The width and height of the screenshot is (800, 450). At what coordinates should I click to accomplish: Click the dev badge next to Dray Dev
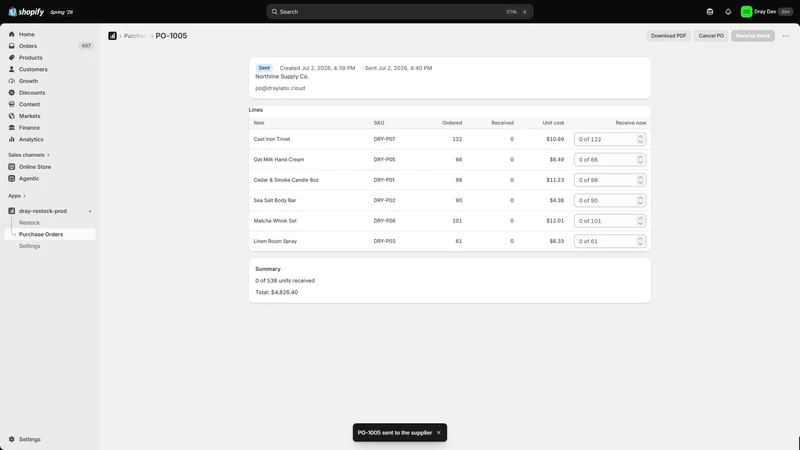click(785, 12)
